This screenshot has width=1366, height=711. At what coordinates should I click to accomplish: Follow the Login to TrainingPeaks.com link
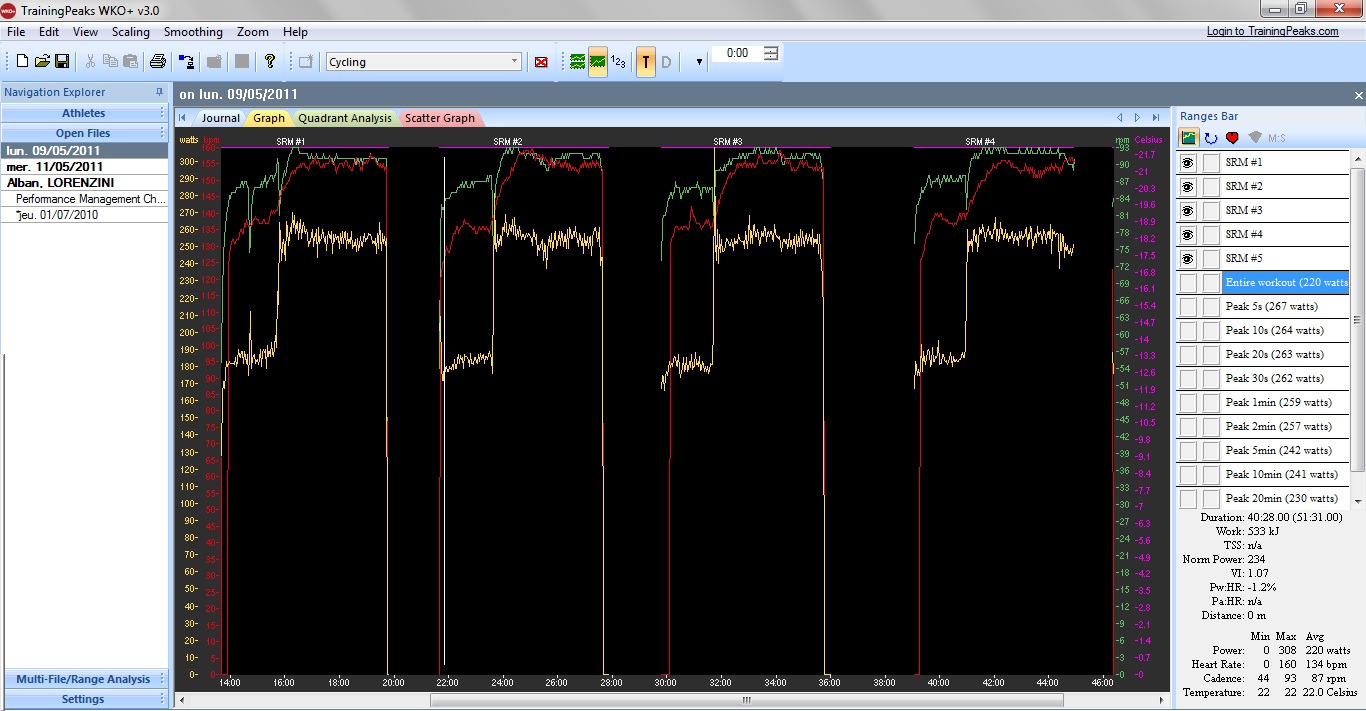[1272, 31]
